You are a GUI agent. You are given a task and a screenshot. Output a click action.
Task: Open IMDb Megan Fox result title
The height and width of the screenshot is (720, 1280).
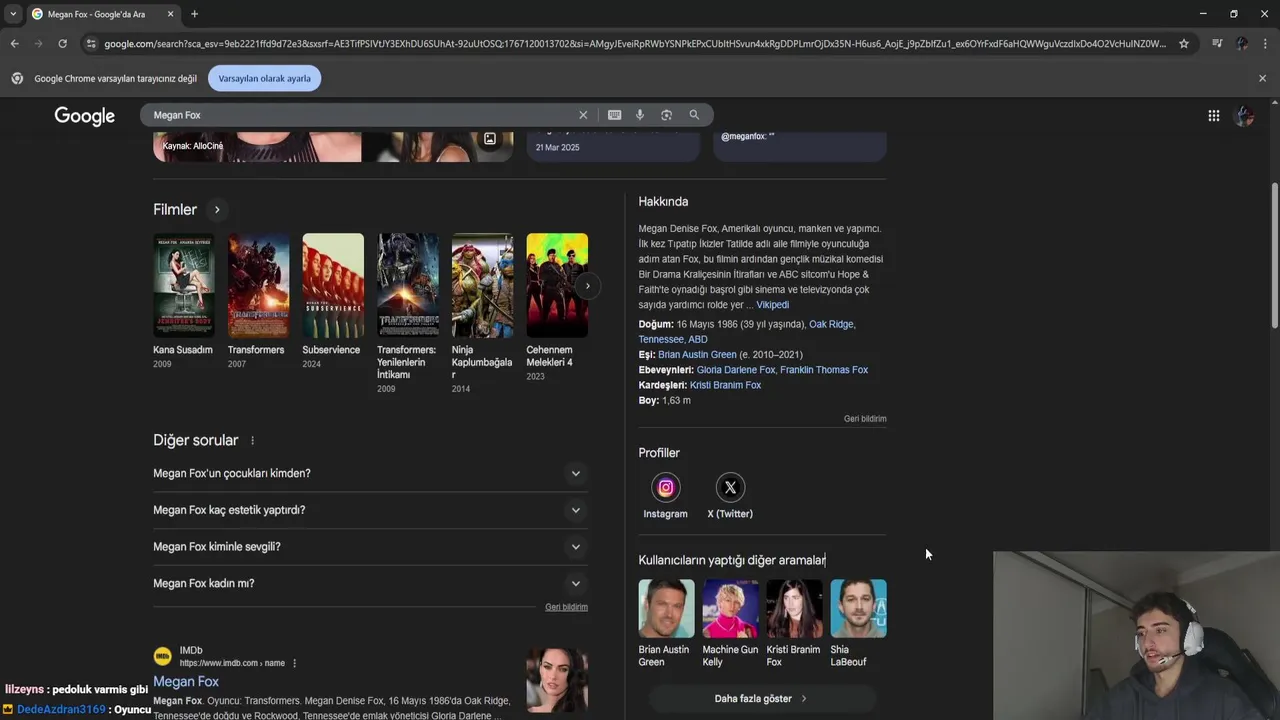click(186, 682)
